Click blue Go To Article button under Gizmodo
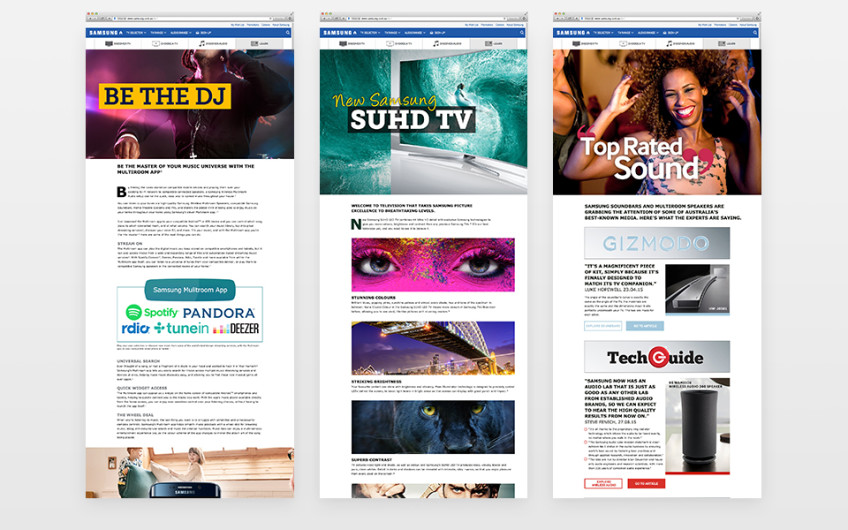The height and width of the screenshot is (530, 848). 642,326
